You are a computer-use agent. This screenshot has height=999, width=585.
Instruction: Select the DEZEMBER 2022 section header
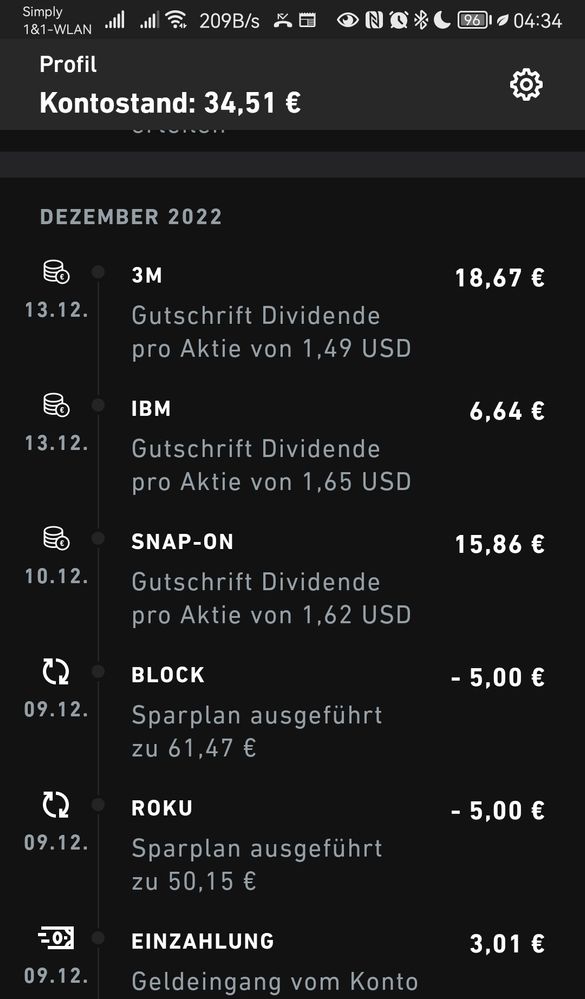[130, 216]
